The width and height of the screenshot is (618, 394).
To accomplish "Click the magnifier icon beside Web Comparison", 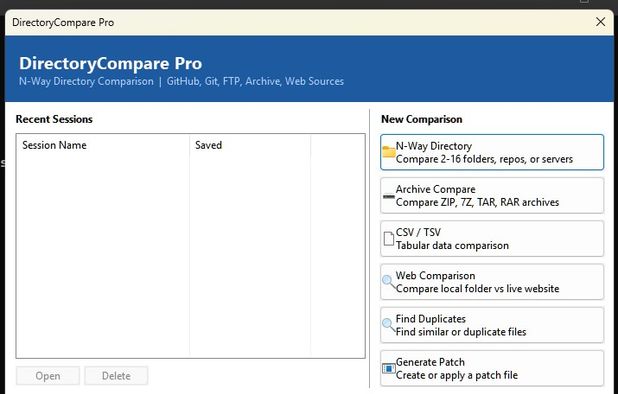I will [388, 282].
